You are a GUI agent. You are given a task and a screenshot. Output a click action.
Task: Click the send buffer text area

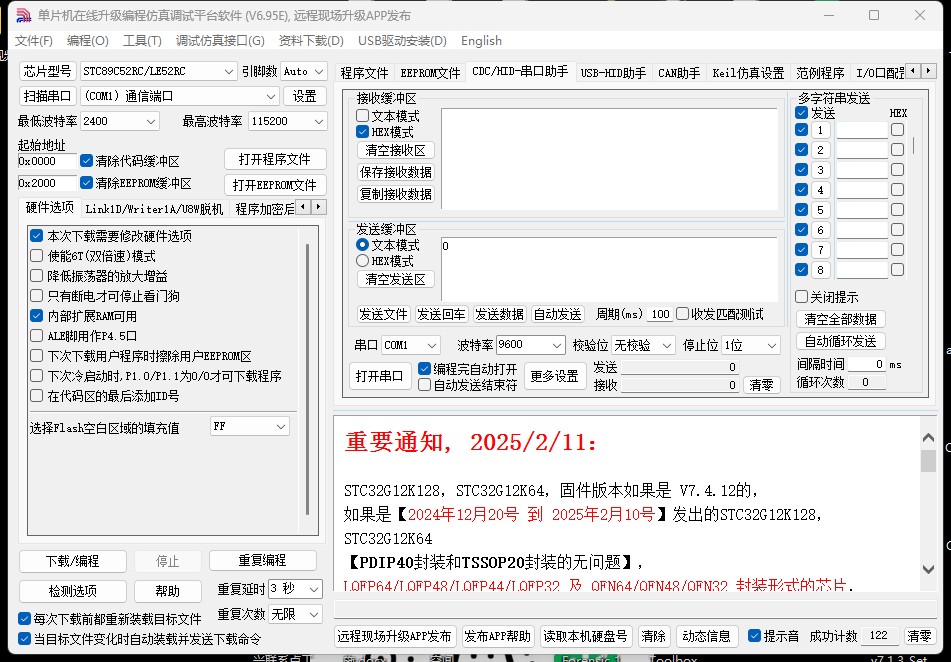click(610, 269)
